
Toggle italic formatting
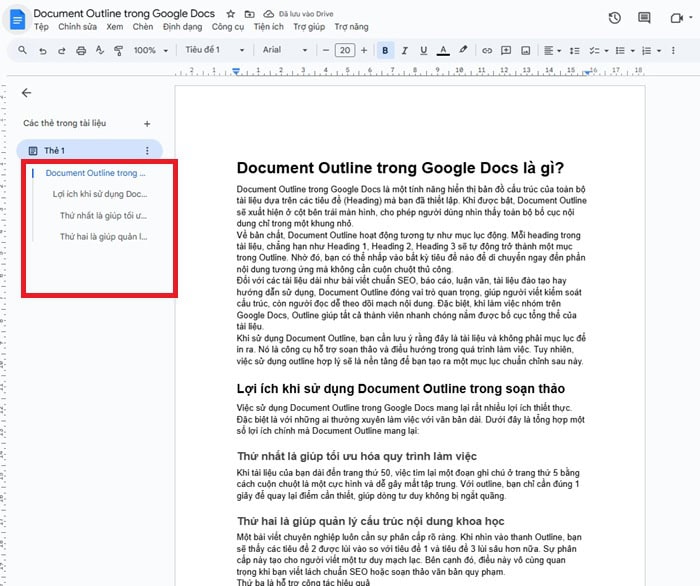tap(404, 50)
